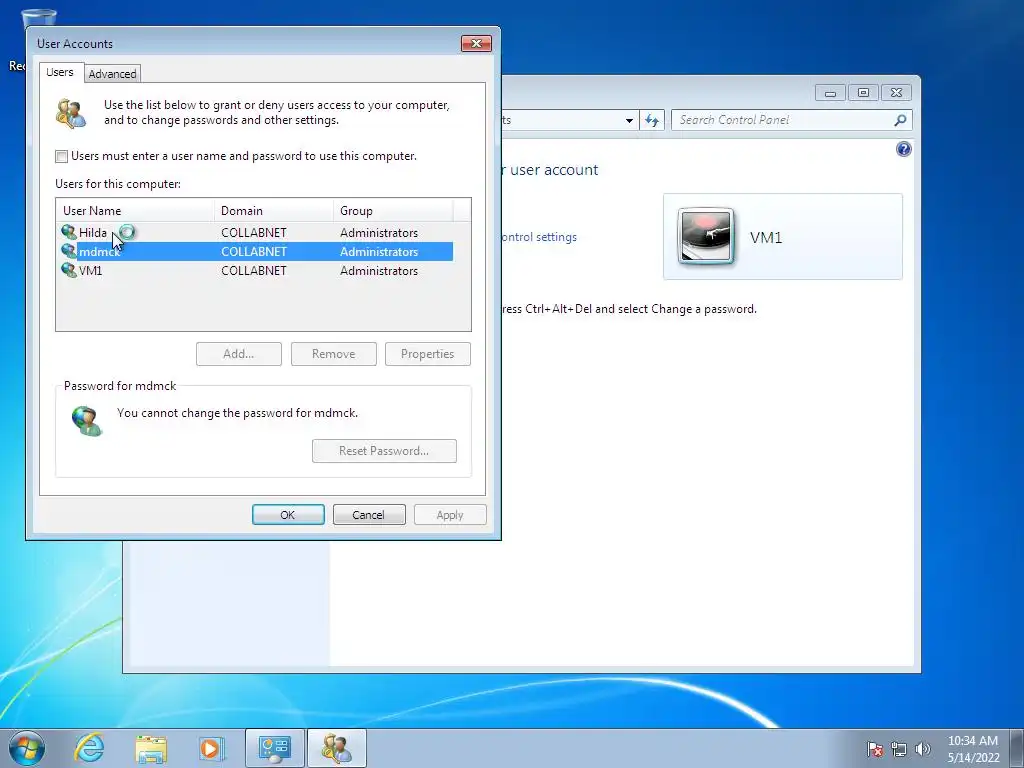1024x768 pixels.
Task: Switch to User Accounts taskbar button
Action: (336, 748)
